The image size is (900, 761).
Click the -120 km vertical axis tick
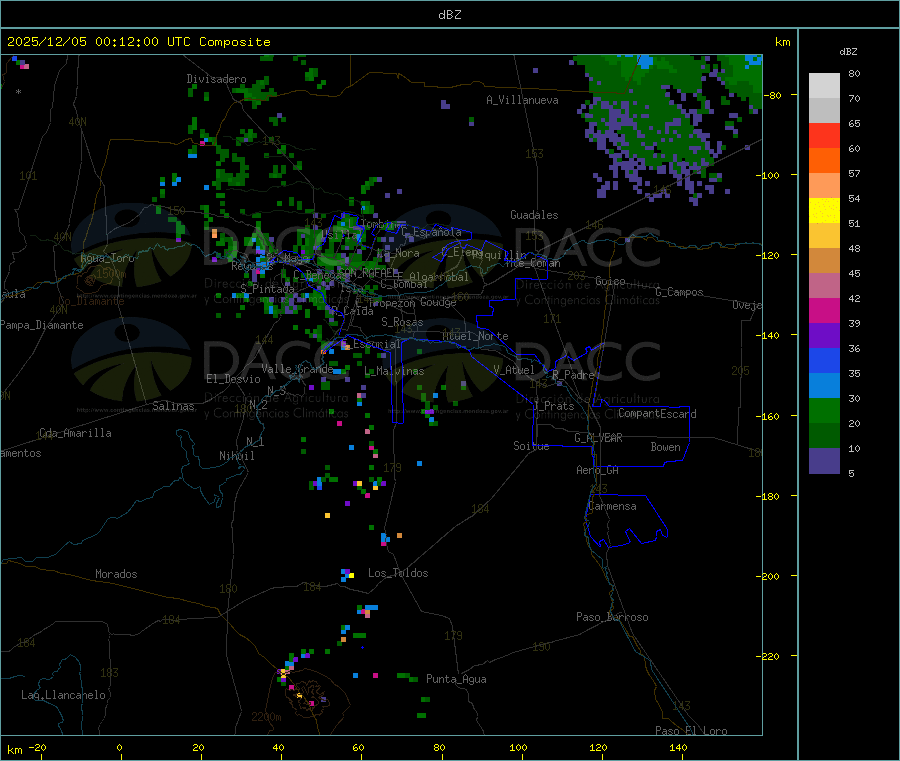pos(769,255)
